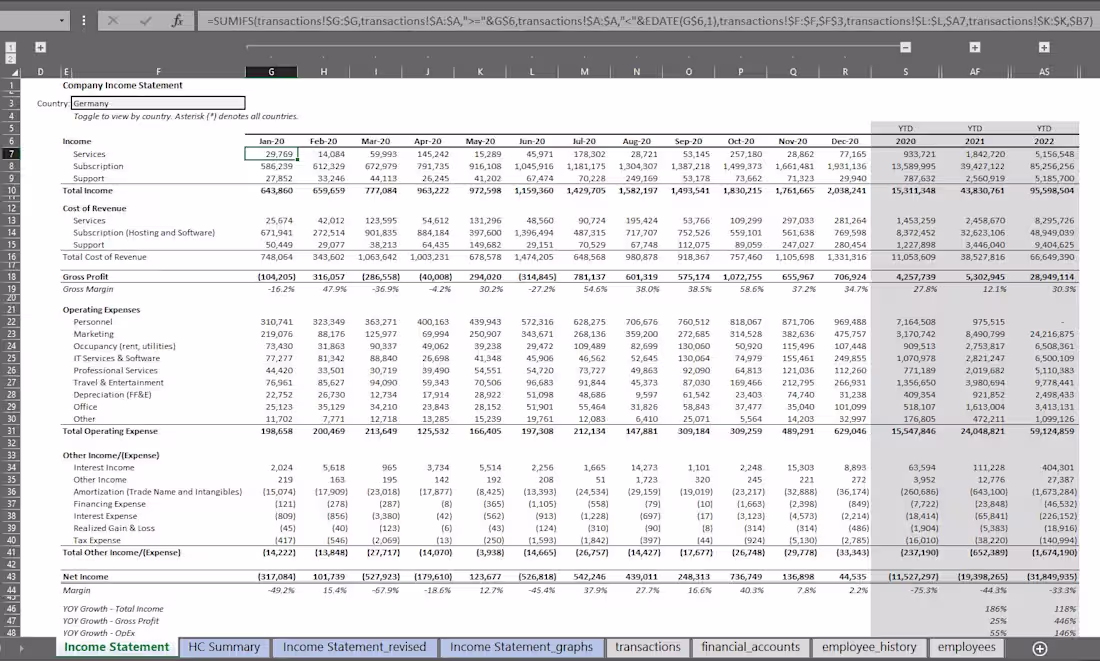Click the Tax Expense row label
Viewport: 1100px width, 661px height.
pyautogui.click(x=97, y=540)
